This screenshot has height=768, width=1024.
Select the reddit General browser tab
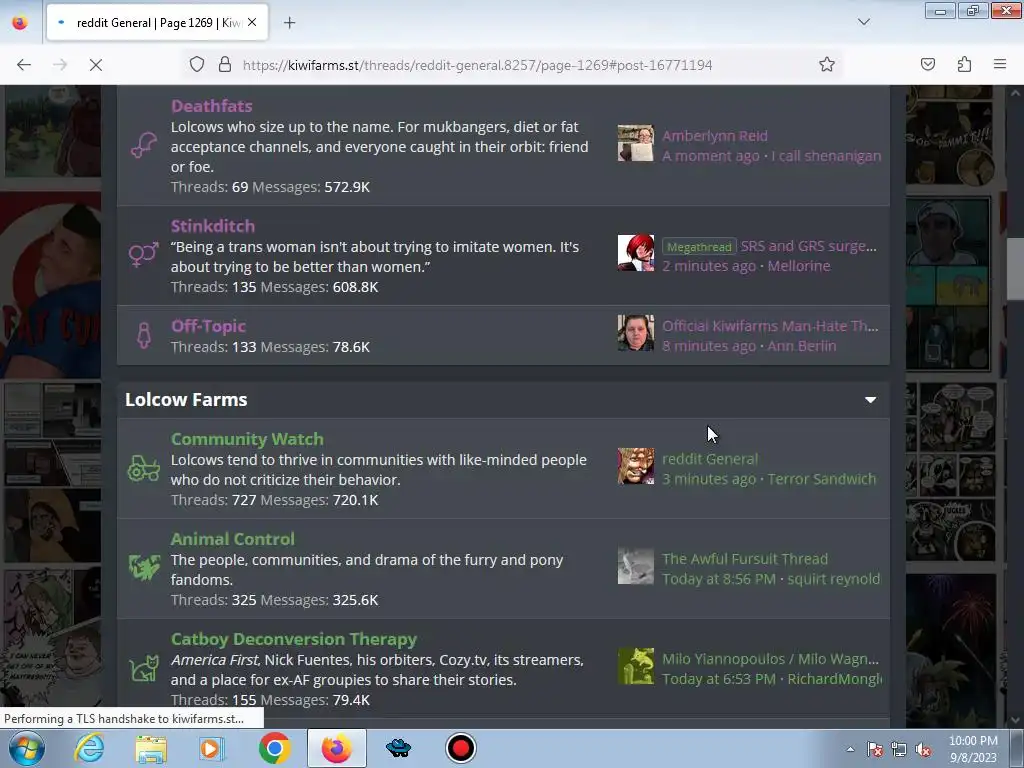coord(157,23)
